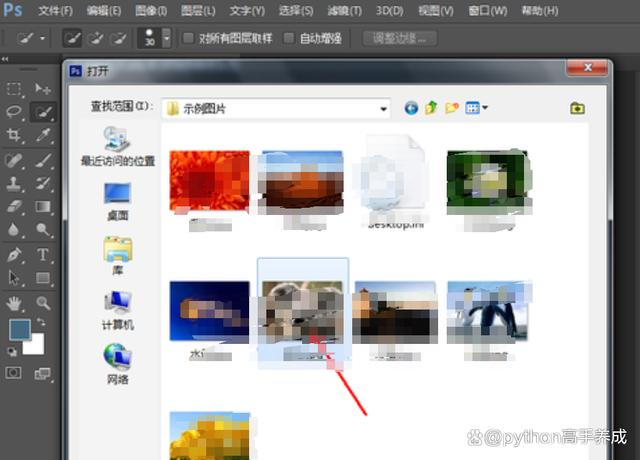Open the 文件(F) menu
Screen dimensions: 640x460
click(x=55, y=11)
